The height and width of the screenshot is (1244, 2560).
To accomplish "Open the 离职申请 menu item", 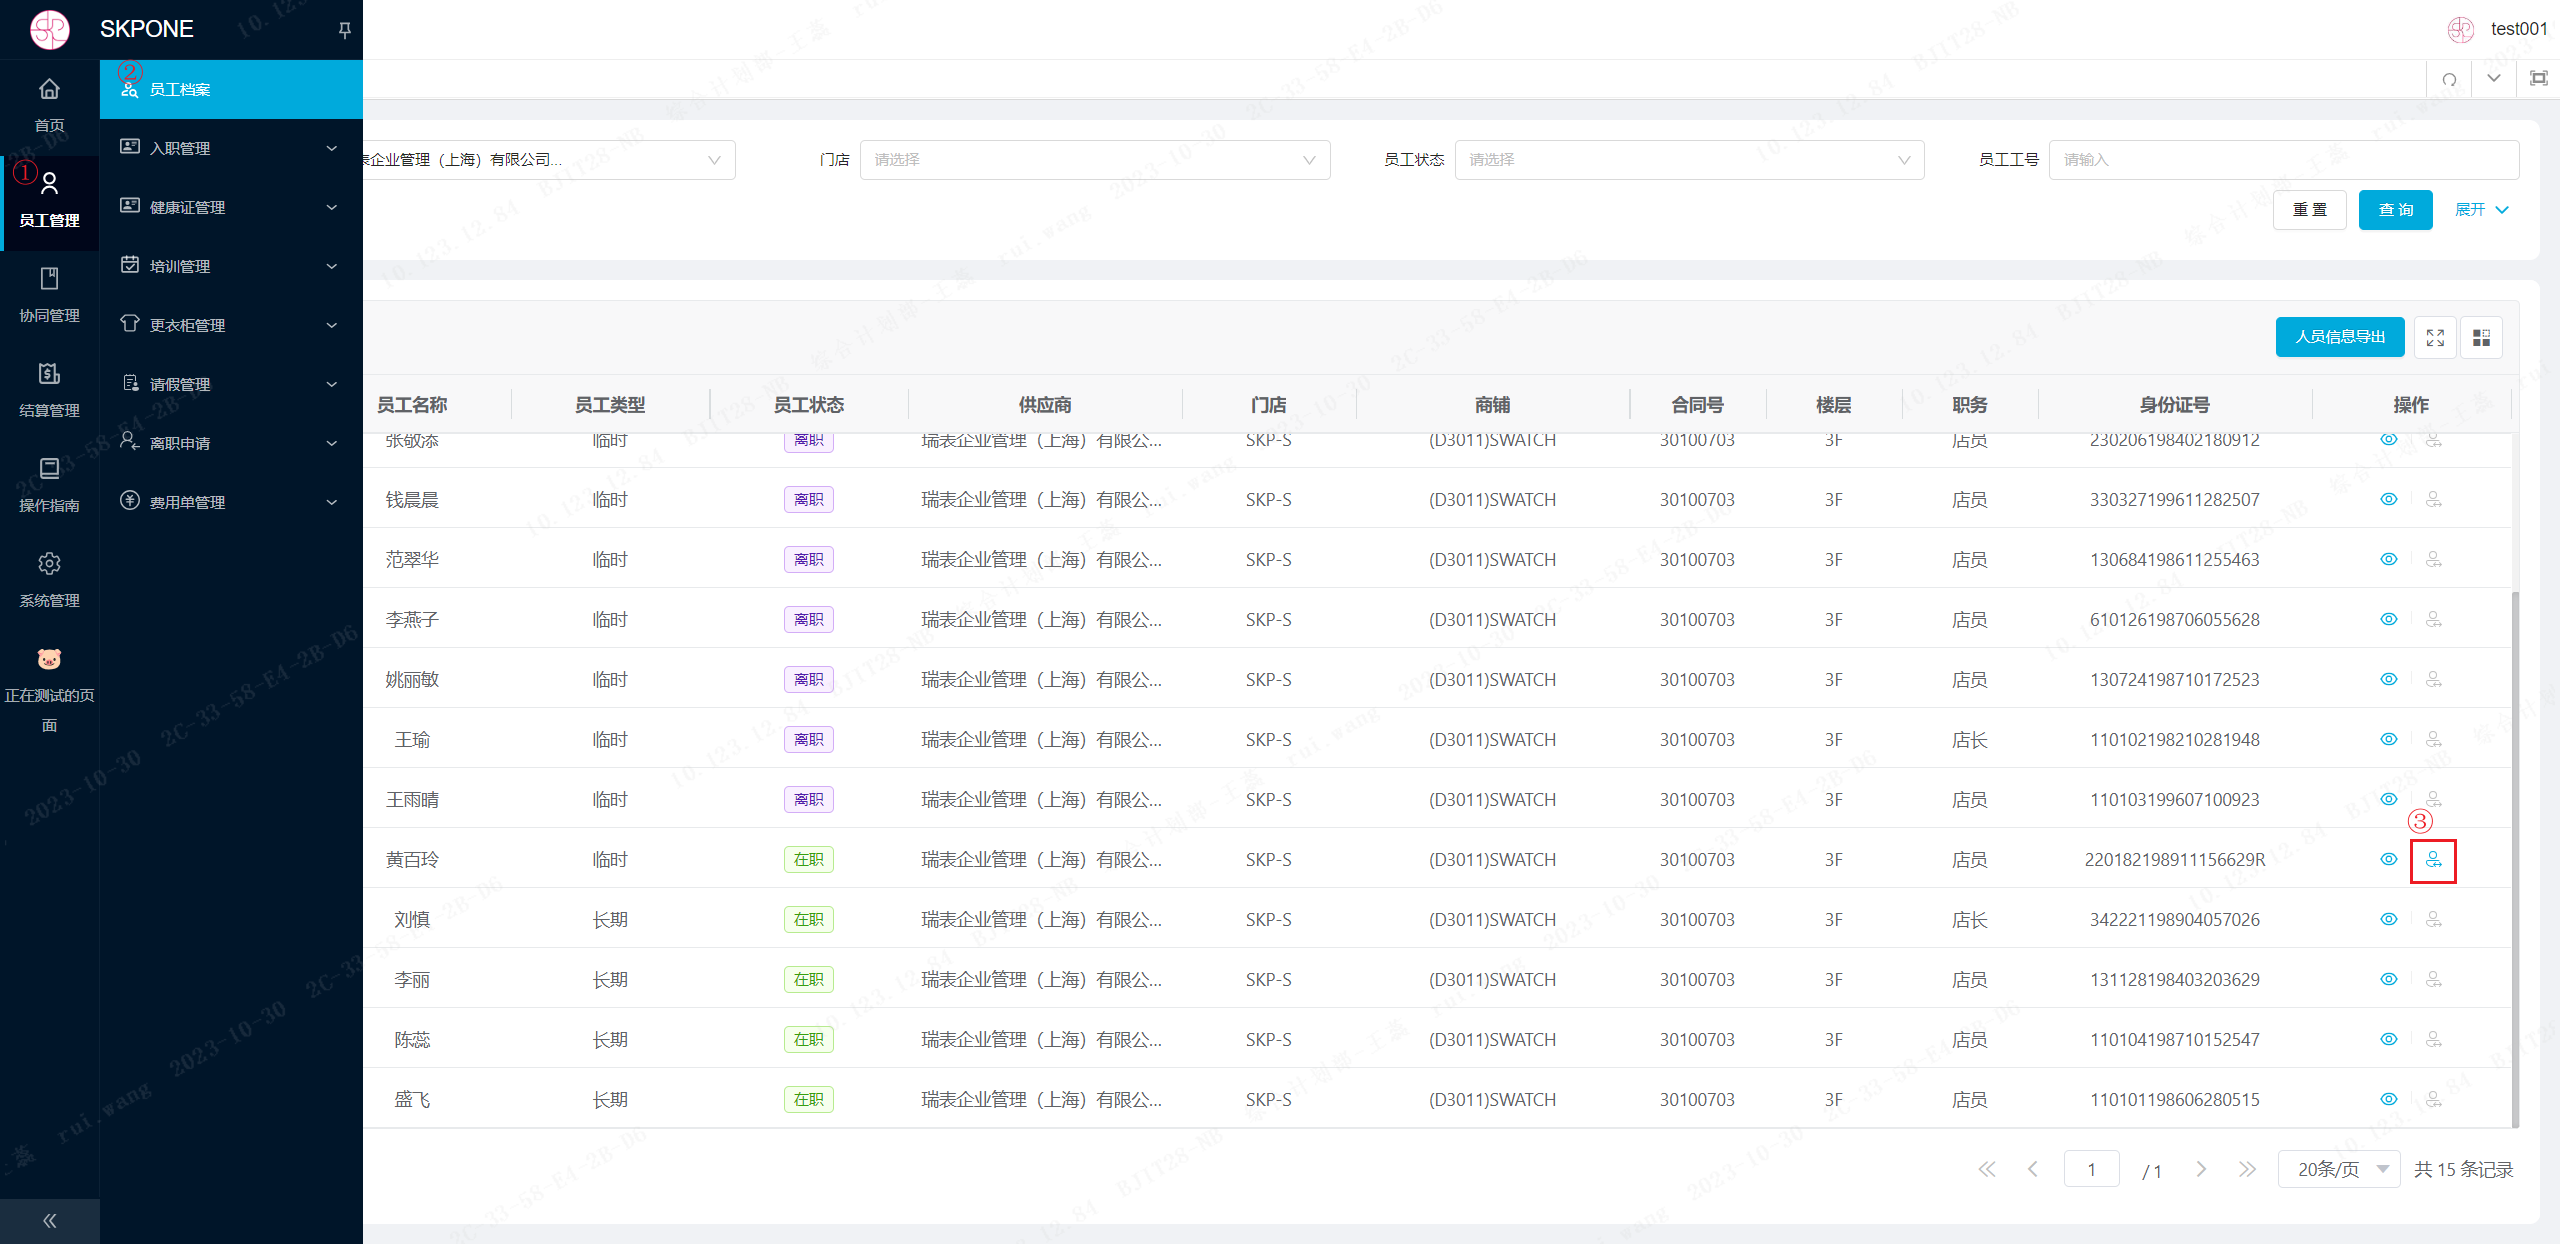I will click(x=231, y=443).
